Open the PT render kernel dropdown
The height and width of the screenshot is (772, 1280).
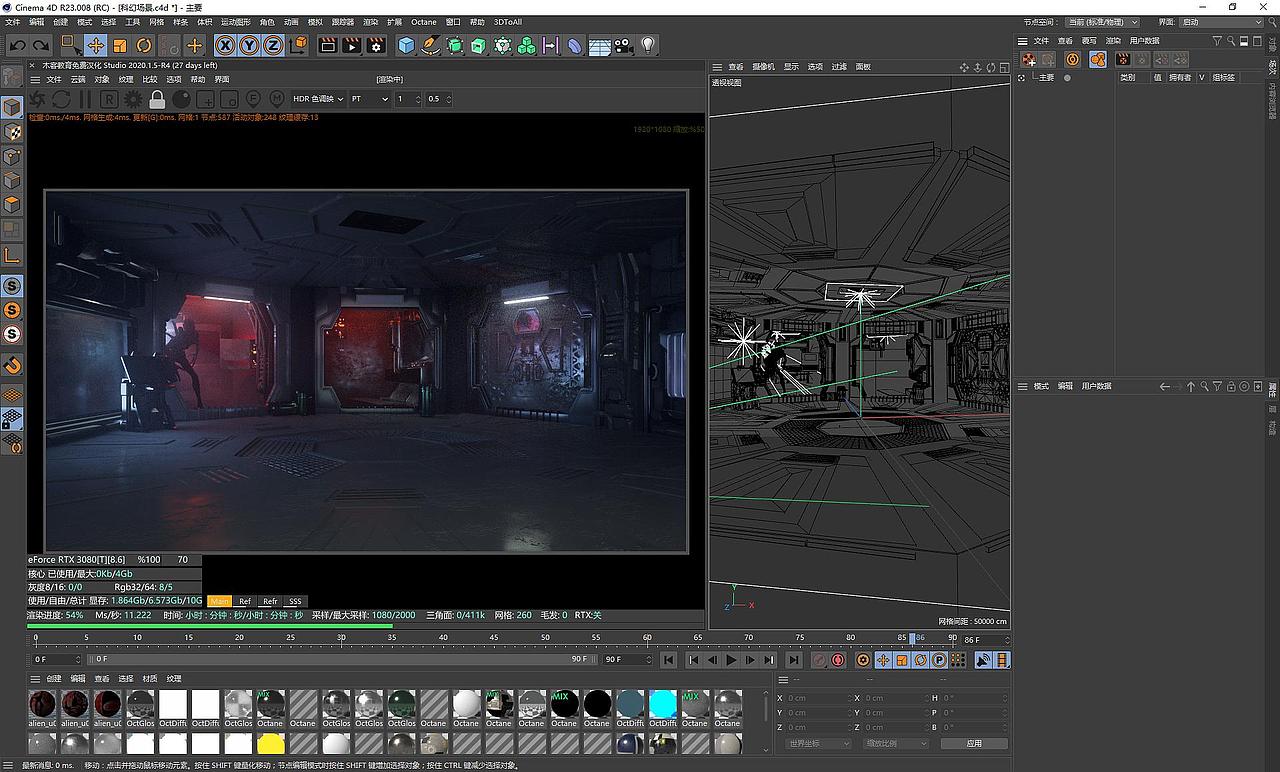[x=369, y=99]
